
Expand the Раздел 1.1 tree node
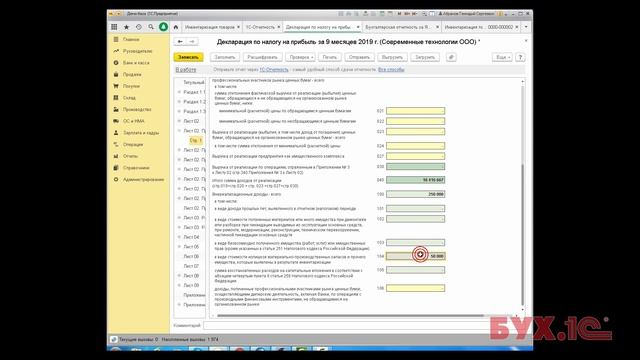click(179, 92)
